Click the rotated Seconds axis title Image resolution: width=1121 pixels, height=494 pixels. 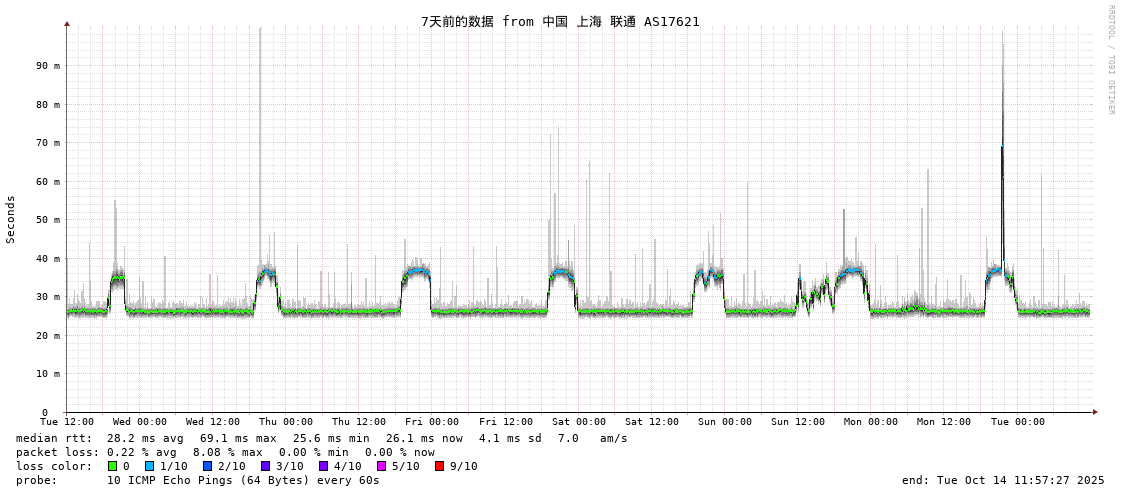(11, 219)
